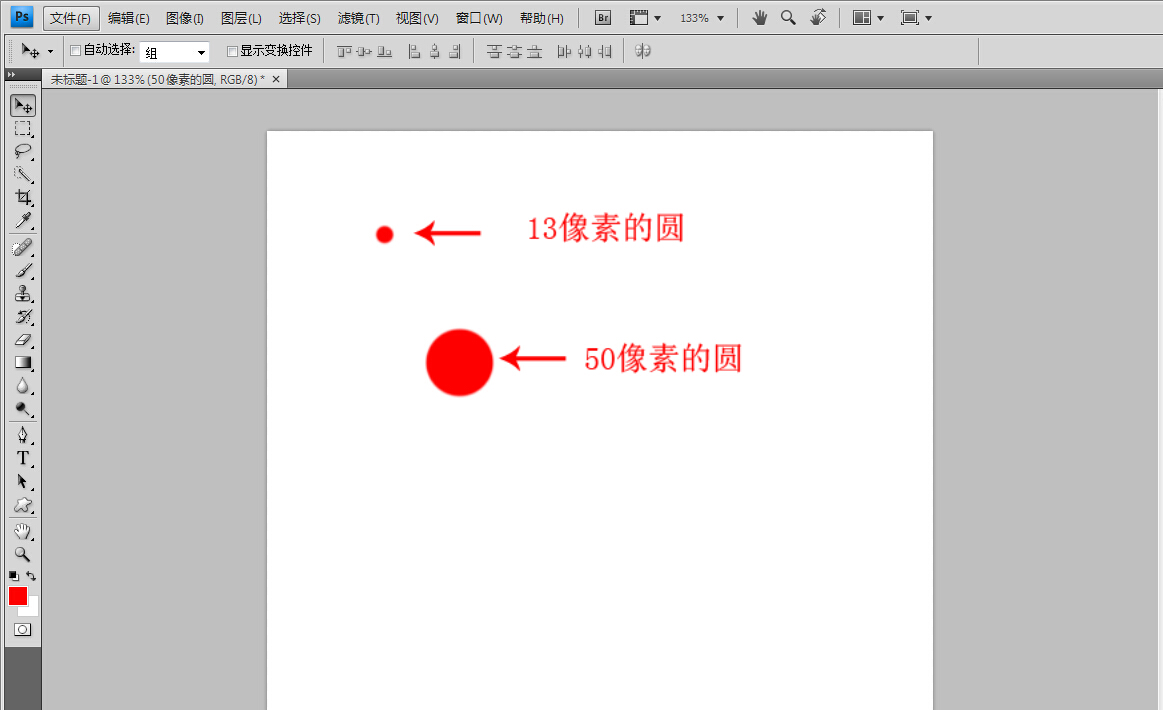Launch Adobe Bridge

[x=603, y=18]
